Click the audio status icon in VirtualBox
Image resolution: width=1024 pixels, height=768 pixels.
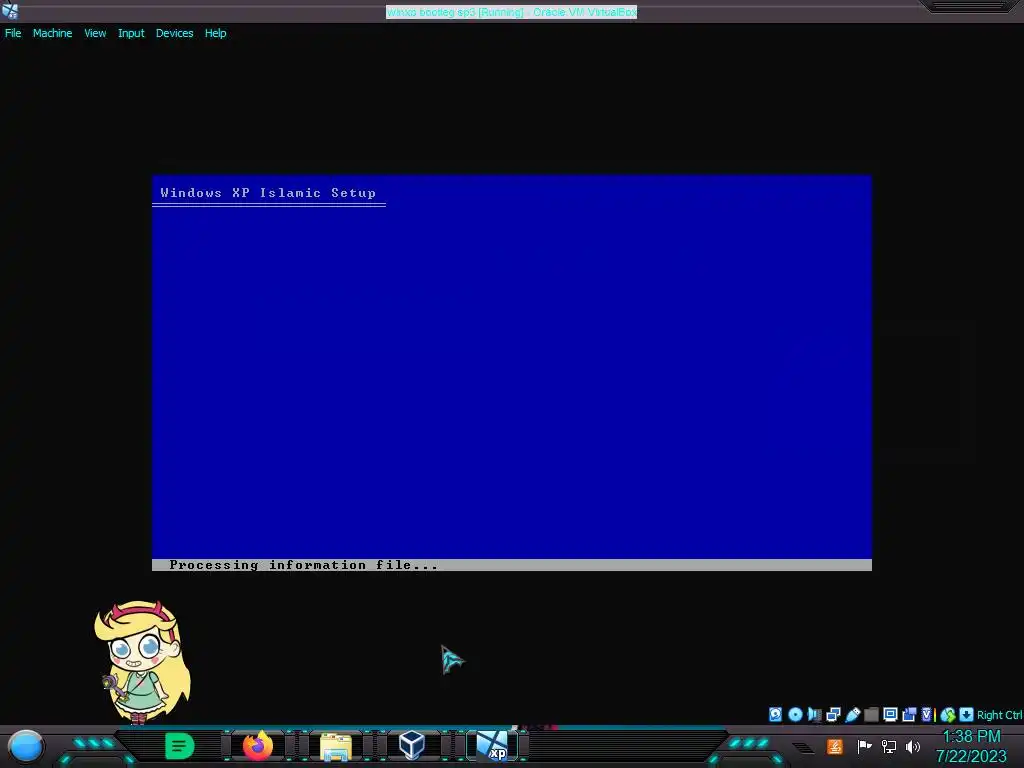point(814,714)
